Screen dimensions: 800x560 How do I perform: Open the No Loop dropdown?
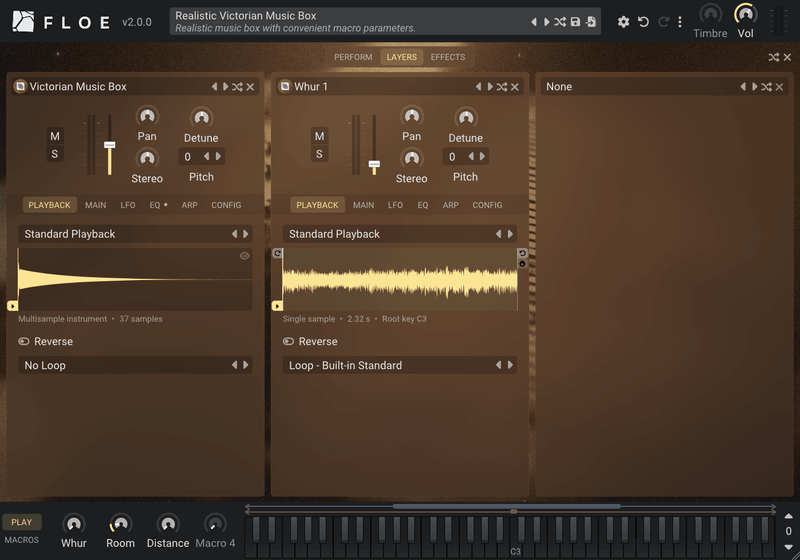(x=135, y=365)
